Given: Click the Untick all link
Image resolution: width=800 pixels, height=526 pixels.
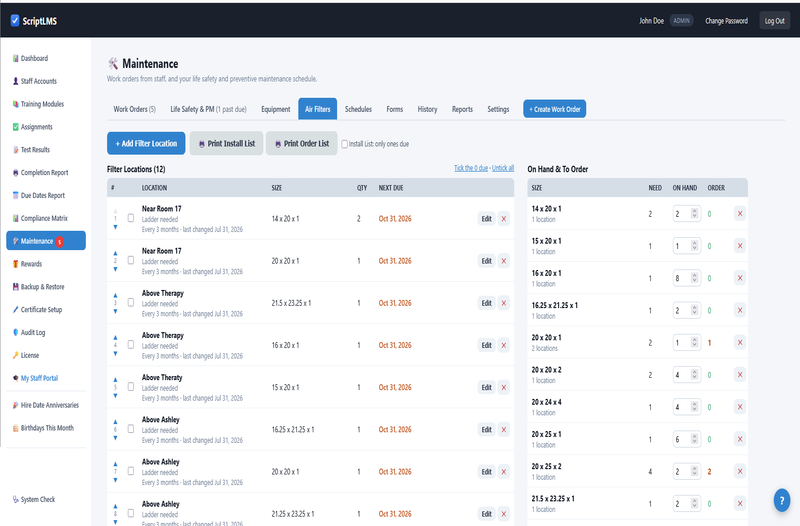Looking at the screenshot, I should (x=503, y=168).
